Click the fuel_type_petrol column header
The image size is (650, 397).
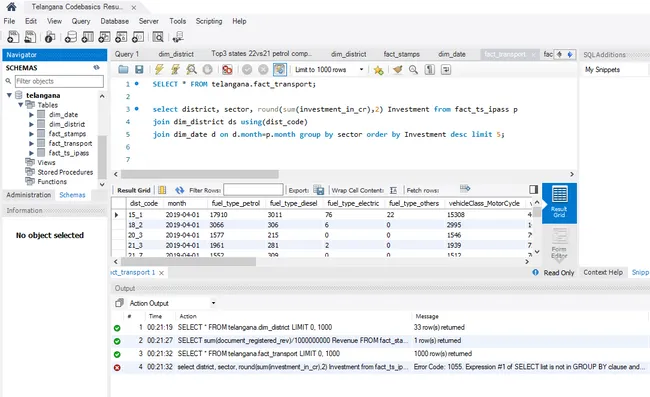coord(235,203)
